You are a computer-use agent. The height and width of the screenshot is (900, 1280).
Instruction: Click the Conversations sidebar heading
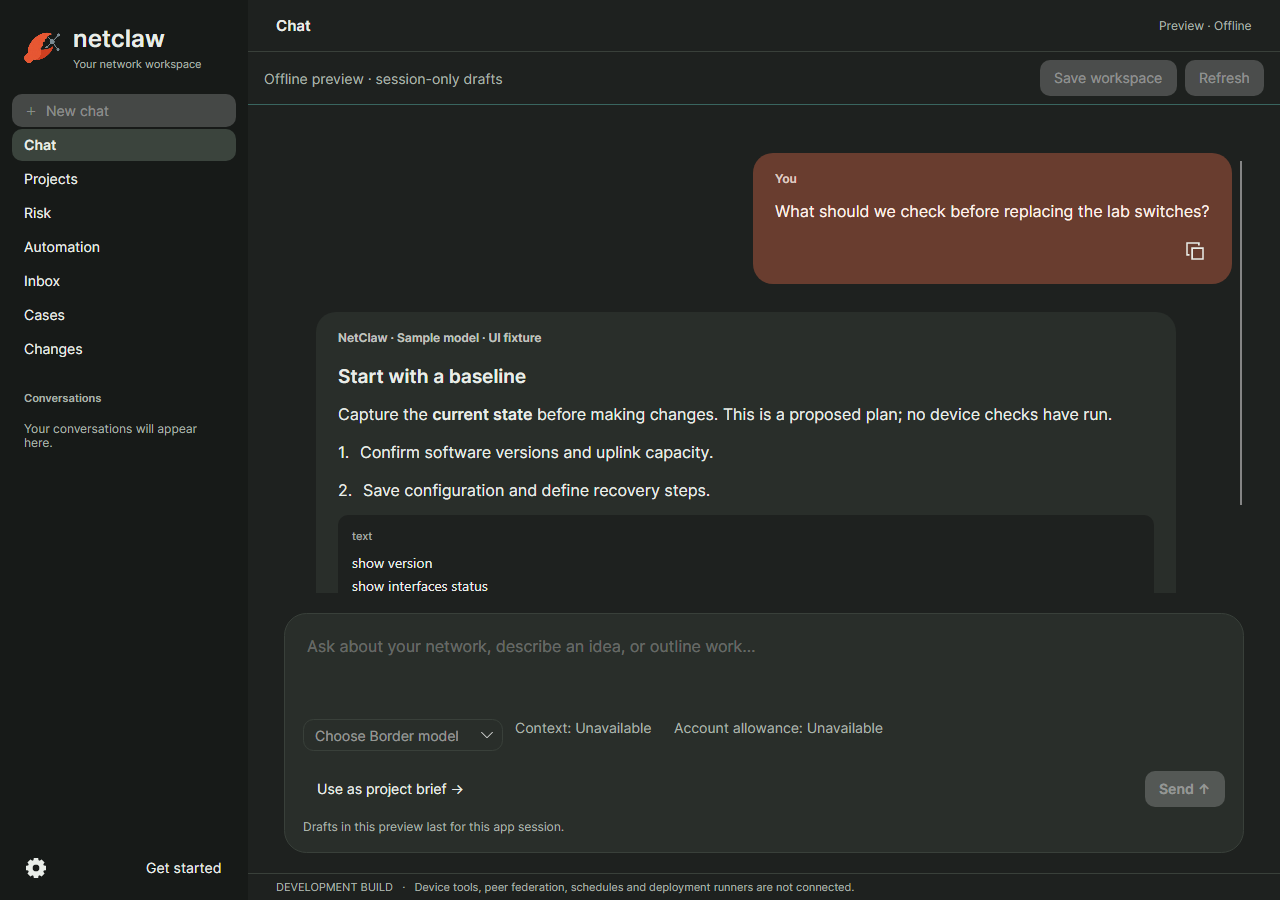(x=63, y=398)
